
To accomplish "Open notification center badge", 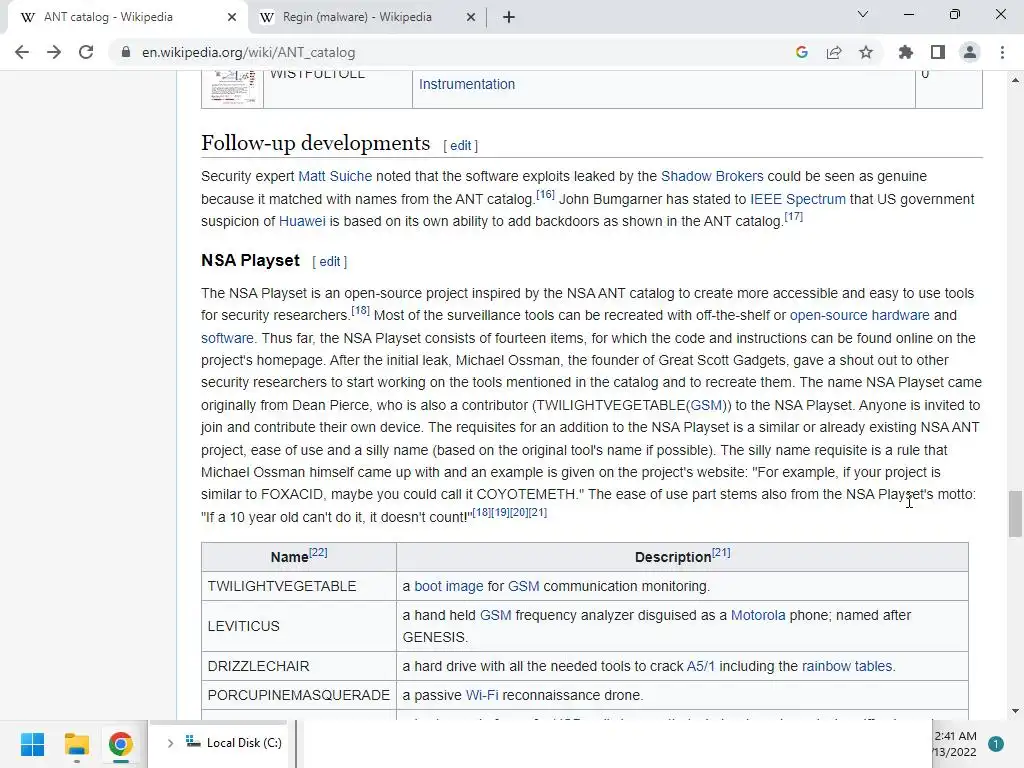I will coord(995,744).
